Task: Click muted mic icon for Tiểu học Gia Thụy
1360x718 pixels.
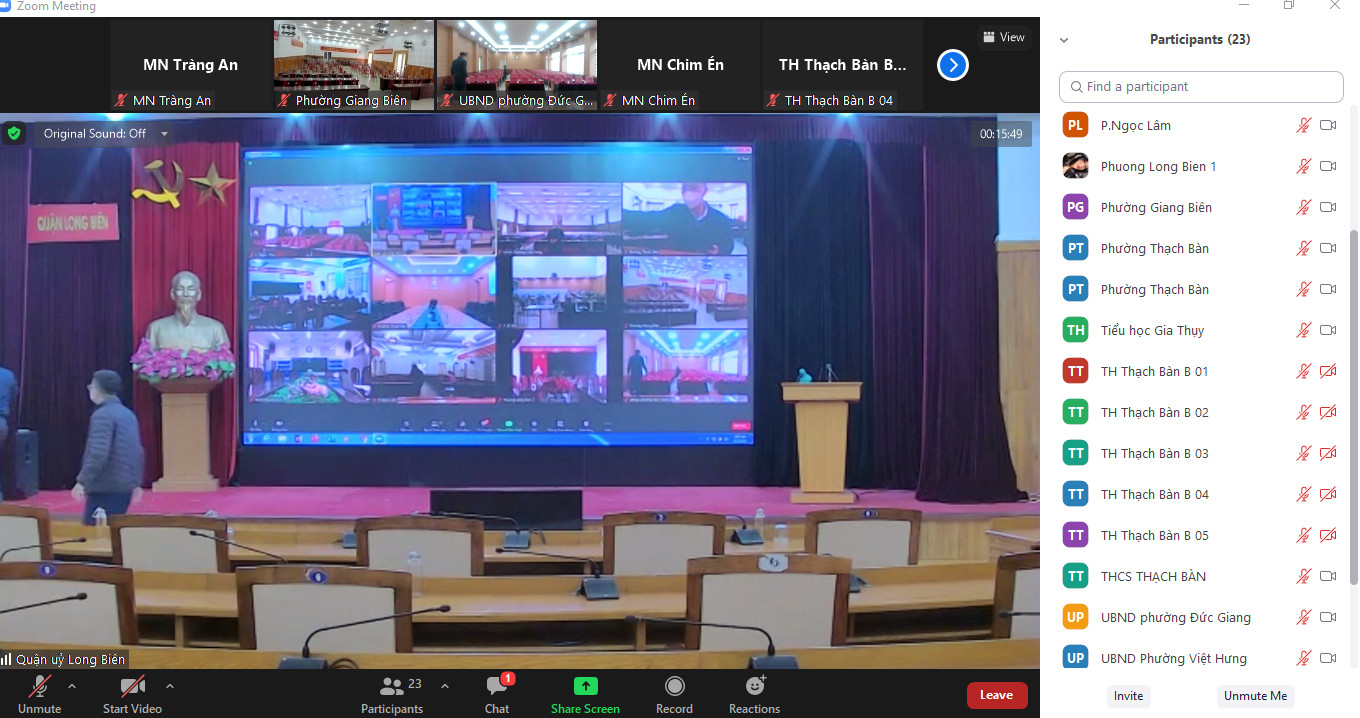Action: (x=1303, y=330)
